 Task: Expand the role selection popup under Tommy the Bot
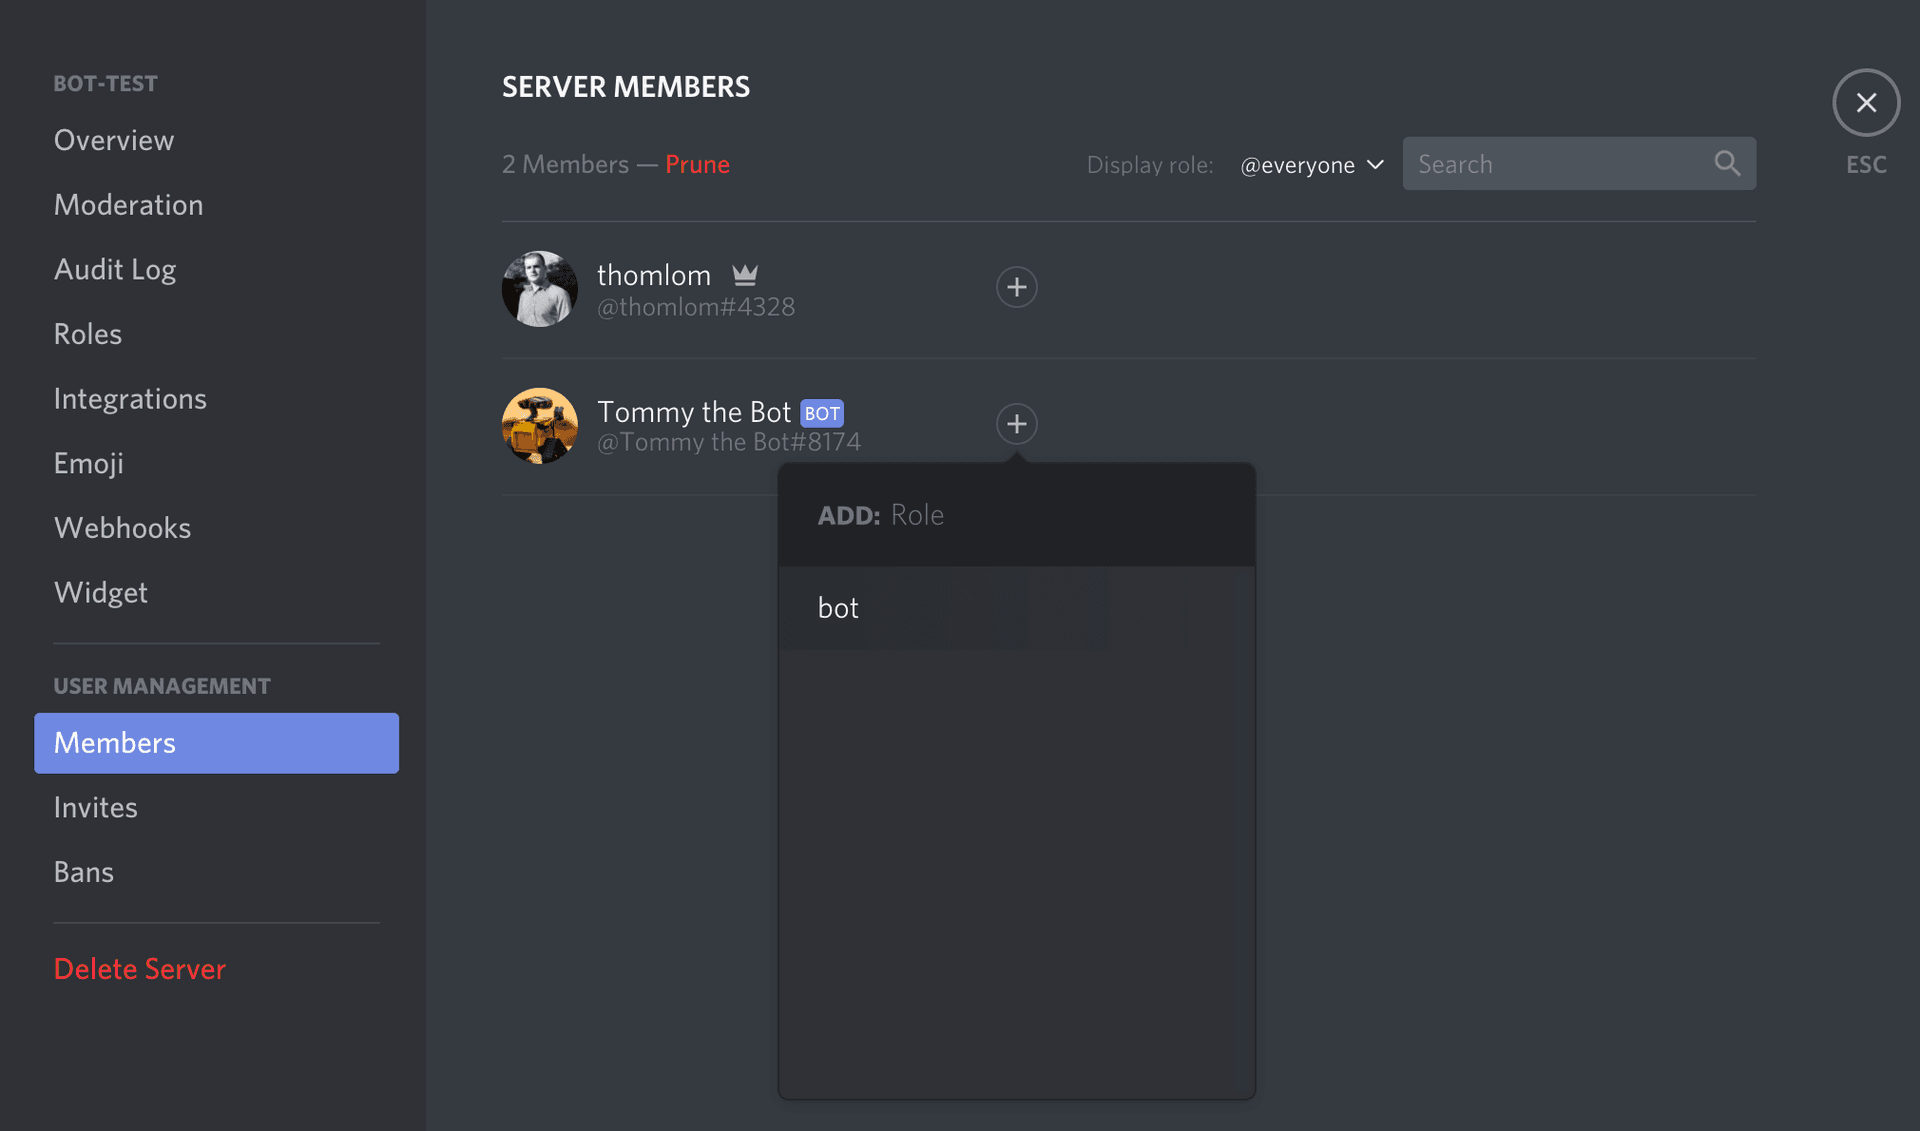[x=1016, y=423]
